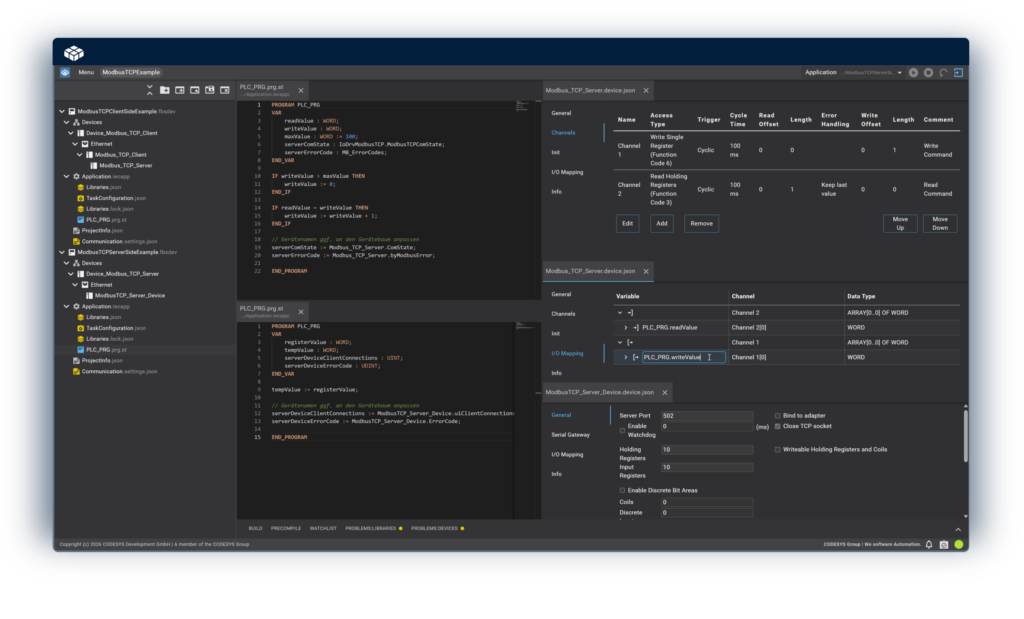The image size is (1024, 619).
Task: Open notifications bell in status bar
Action: pyautogui.click(x=929, y=544)
